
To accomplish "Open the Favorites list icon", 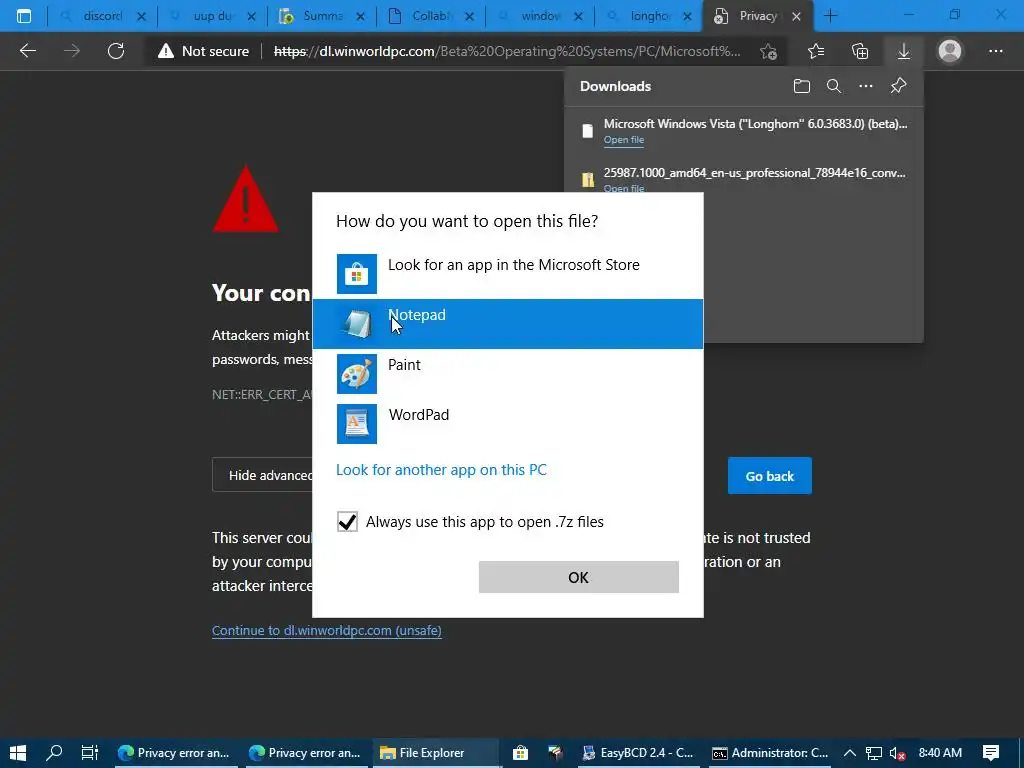I will click(816, 51).
